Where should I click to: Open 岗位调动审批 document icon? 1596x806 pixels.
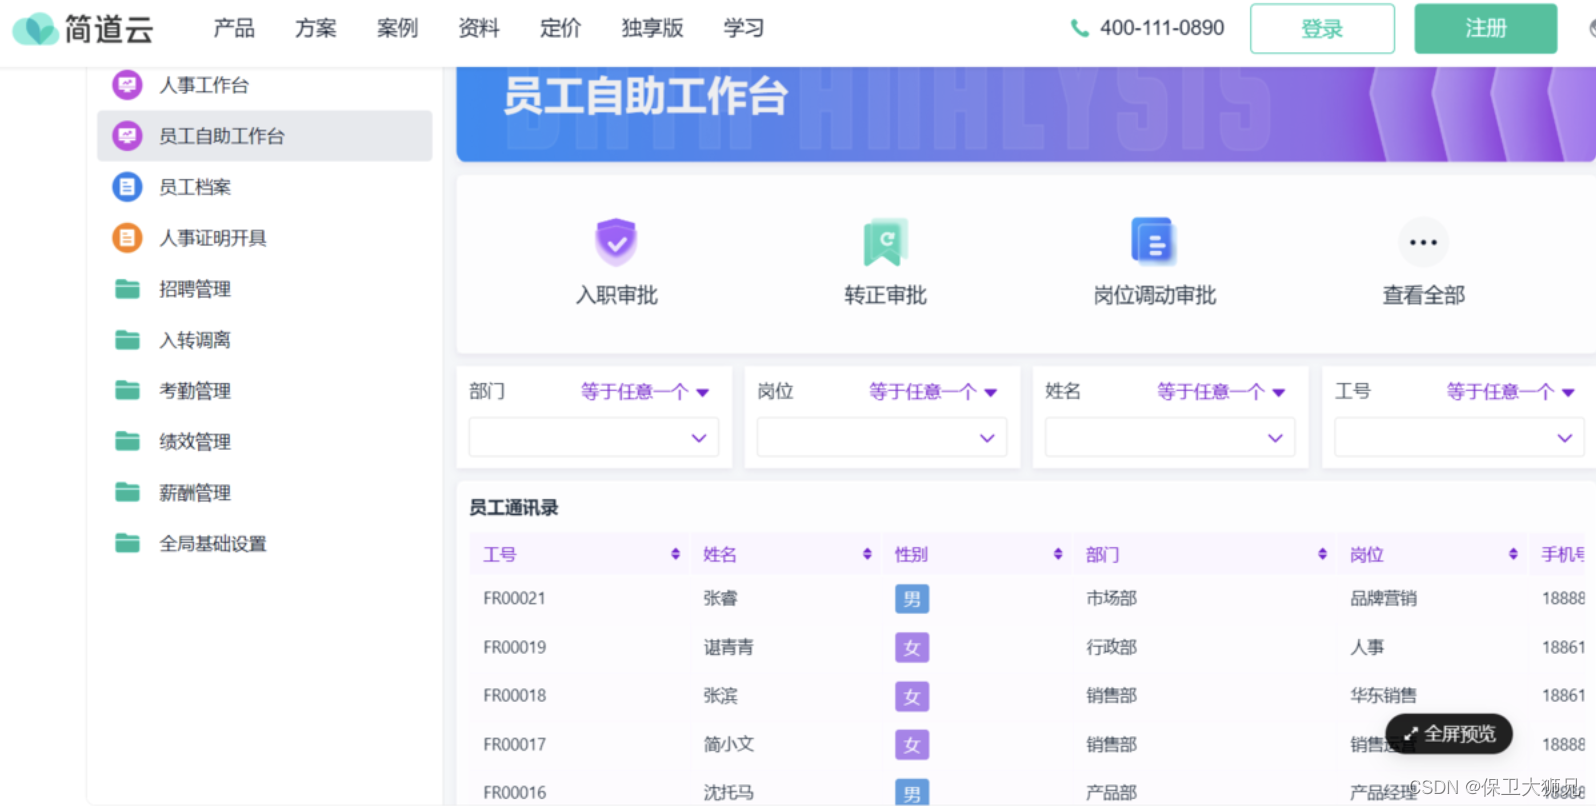tap(1153, 242)
